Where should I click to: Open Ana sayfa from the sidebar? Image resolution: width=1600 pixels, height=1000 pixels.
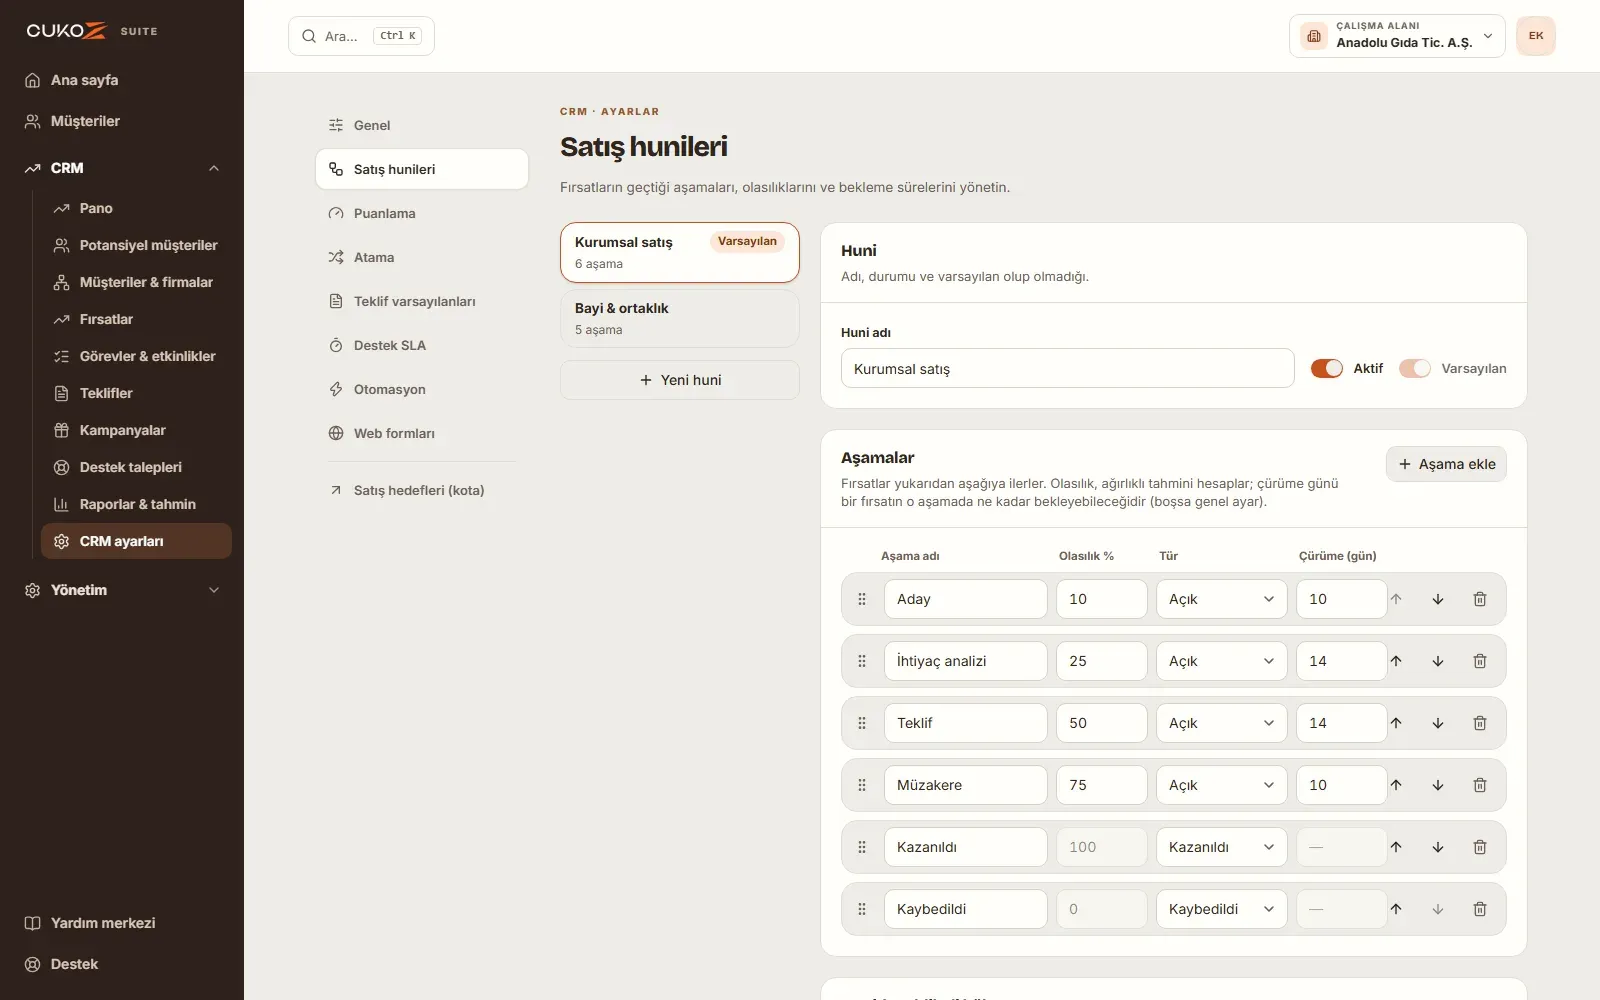122,80
